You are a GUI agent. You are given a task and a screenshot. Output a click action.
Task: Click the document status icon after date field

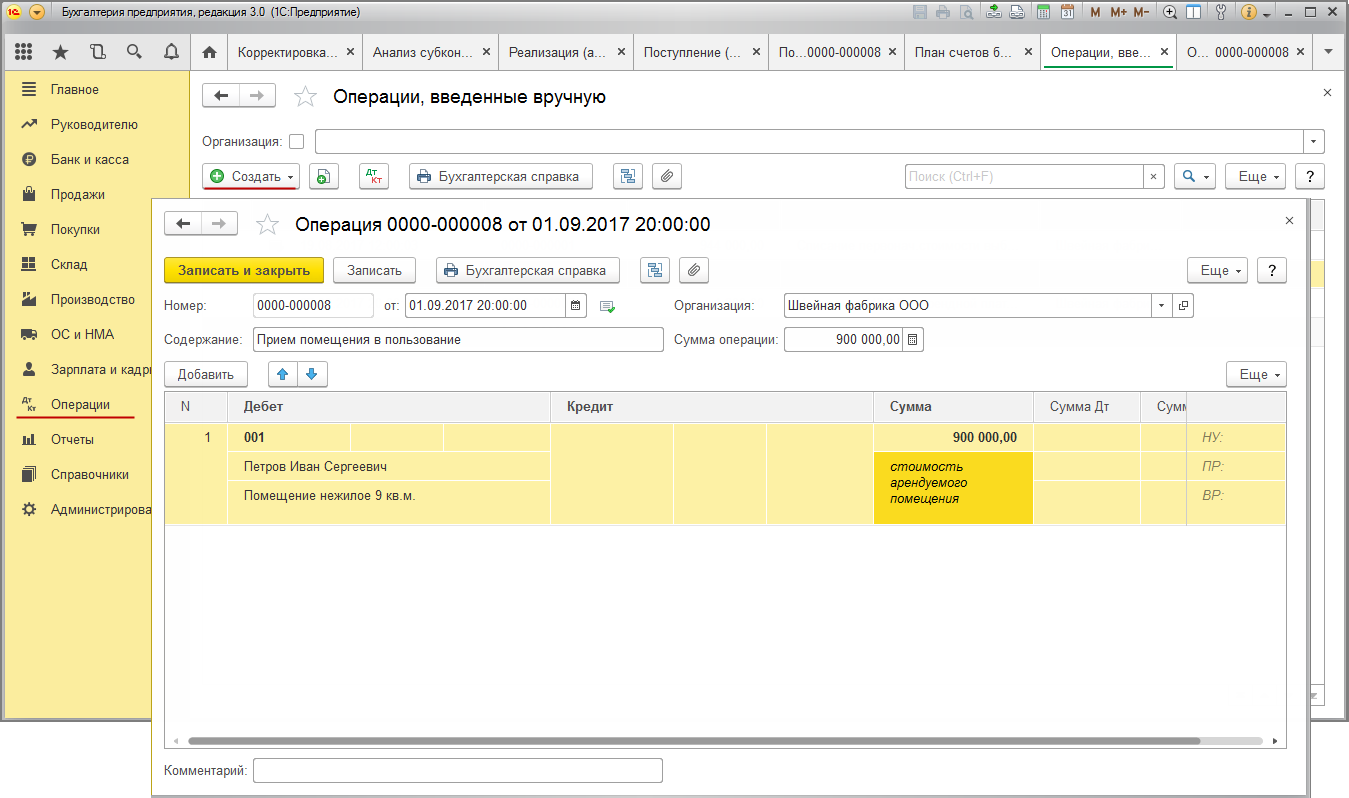(607, 306)
